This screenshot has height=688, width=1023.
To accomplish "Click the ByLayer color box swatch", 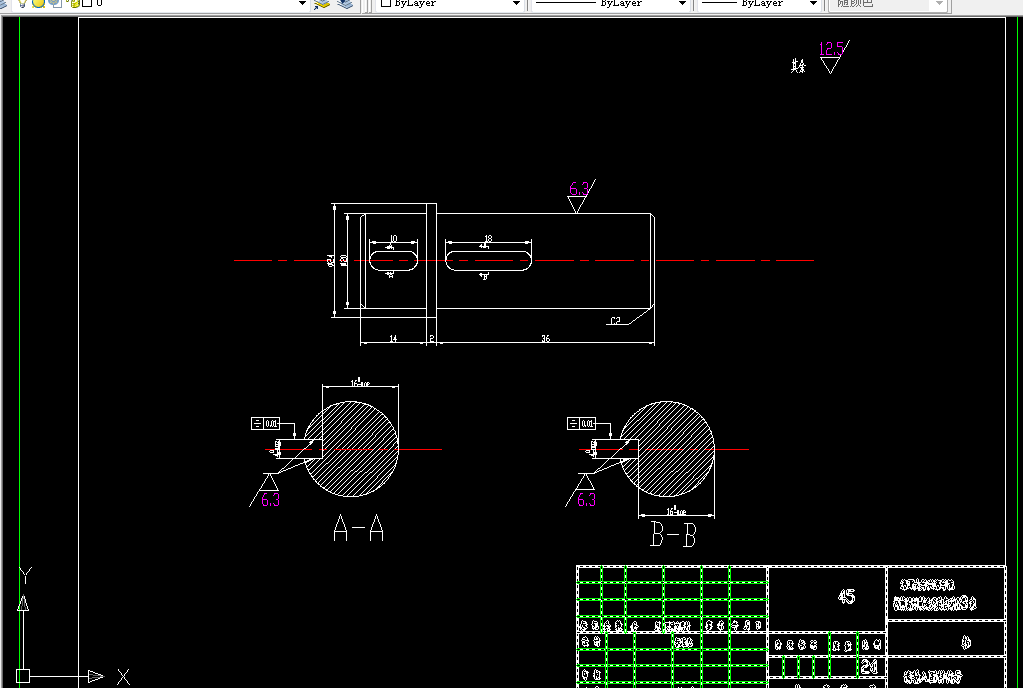I will point(386,3).
